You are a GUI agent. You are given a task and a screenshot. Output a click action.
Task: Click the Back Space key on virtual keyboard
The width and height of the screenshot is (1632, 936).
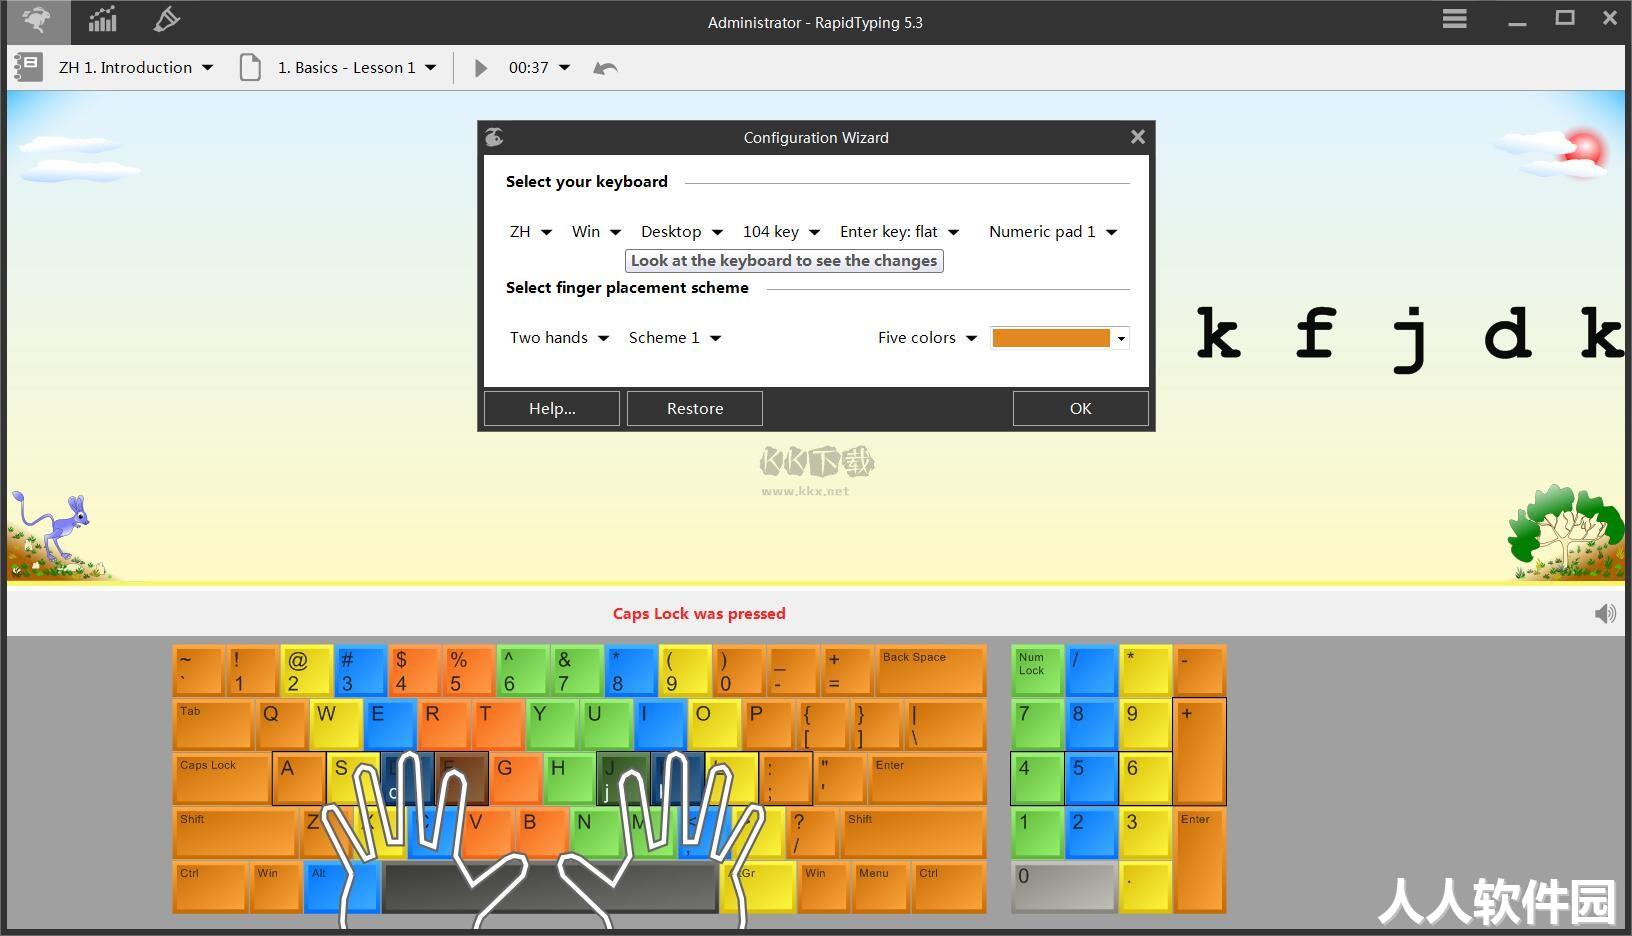[930, 671]
